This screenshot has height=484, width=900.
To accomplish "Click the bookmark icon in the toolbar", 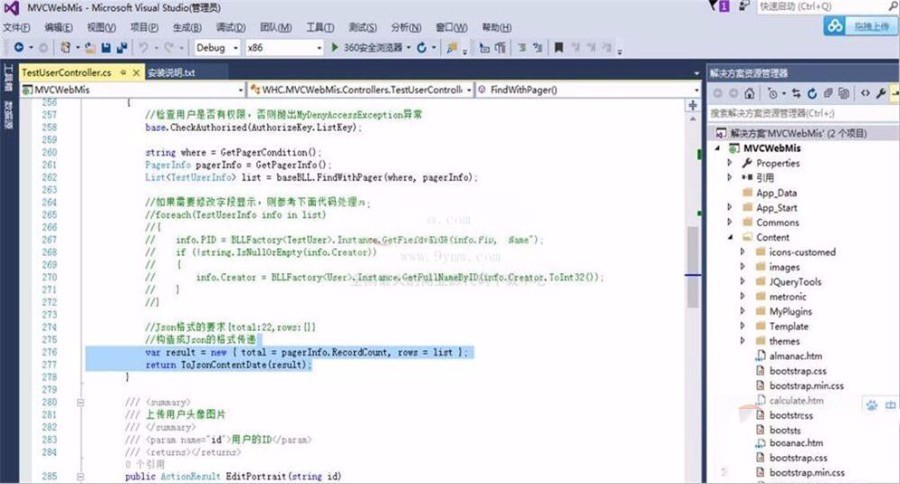I will (x=558, y=48).
